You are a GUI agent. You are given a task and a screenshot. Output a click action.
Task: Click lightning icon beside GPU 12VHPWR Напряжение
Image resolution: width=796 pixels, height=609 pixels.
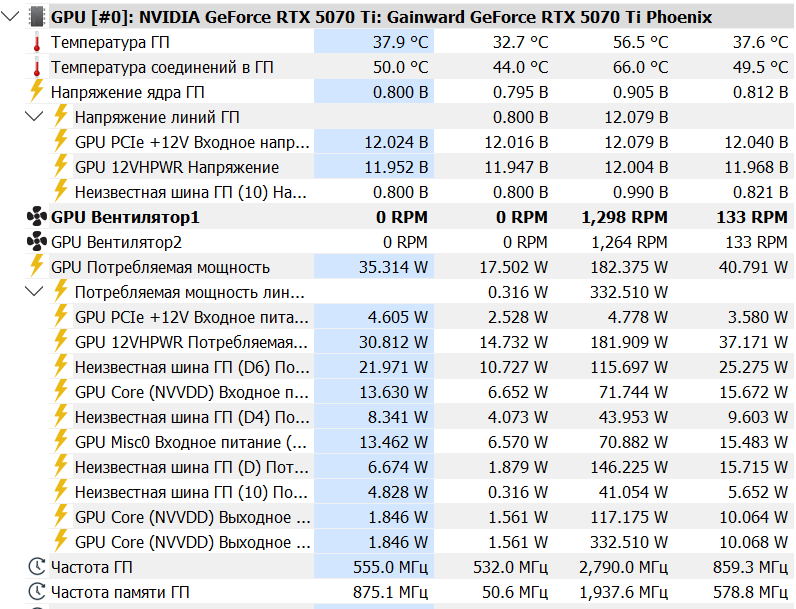tap(61, 166)
